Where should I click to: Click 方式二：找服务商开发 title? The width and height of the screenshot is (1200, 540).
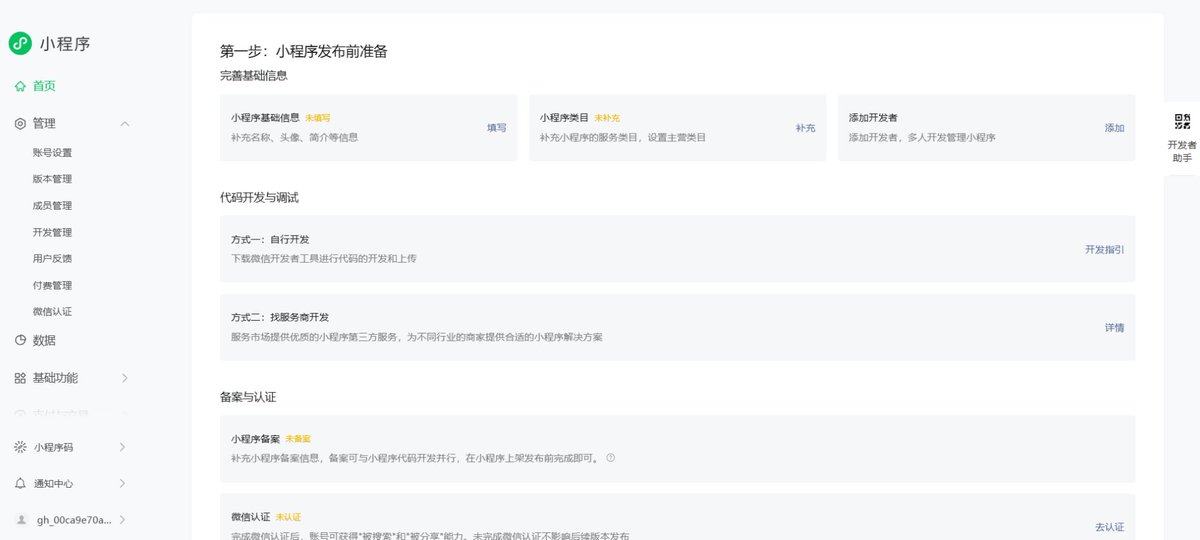(x=280, y=317)
